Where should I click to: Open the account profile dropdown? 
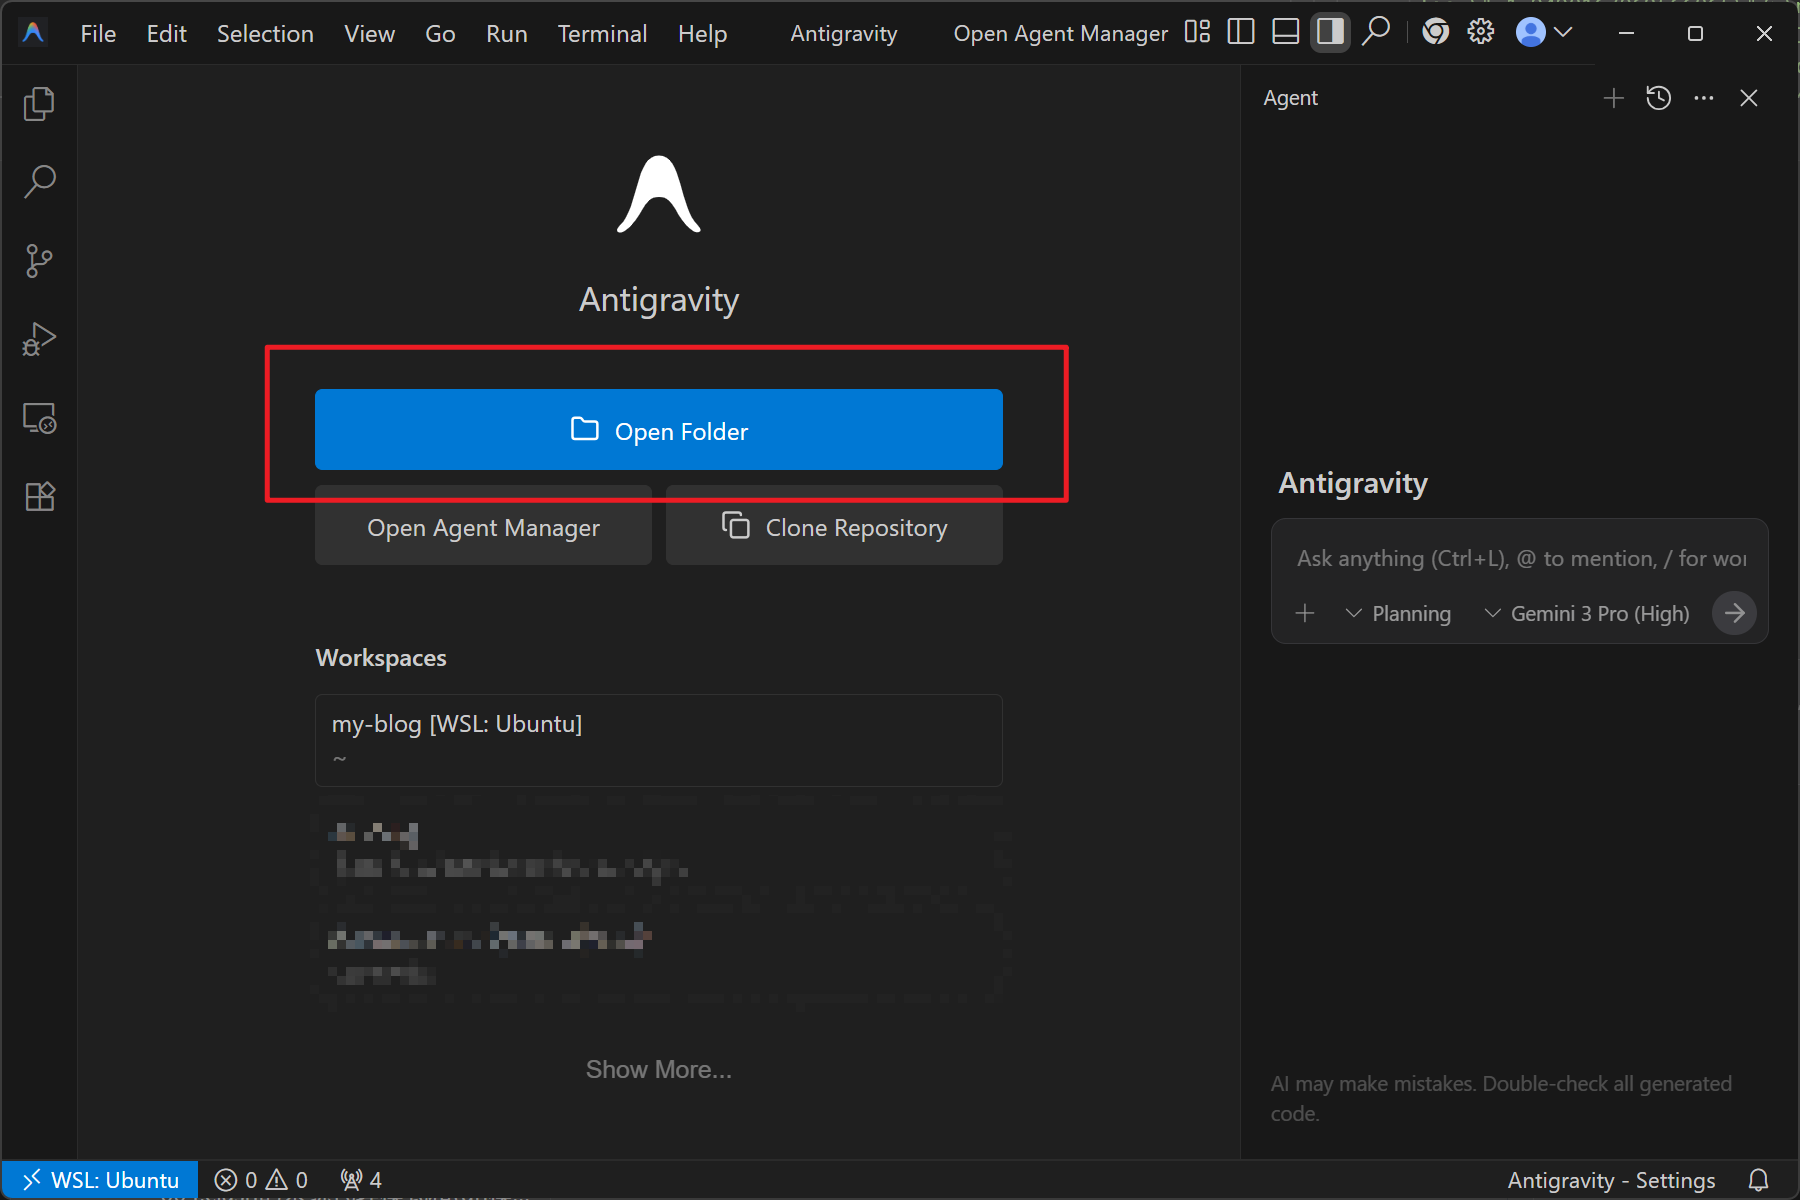(x=1544, y=33)
